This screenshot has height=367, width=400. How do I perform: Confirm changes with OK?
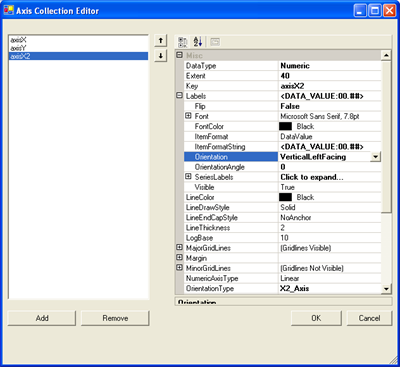[316, 318]
